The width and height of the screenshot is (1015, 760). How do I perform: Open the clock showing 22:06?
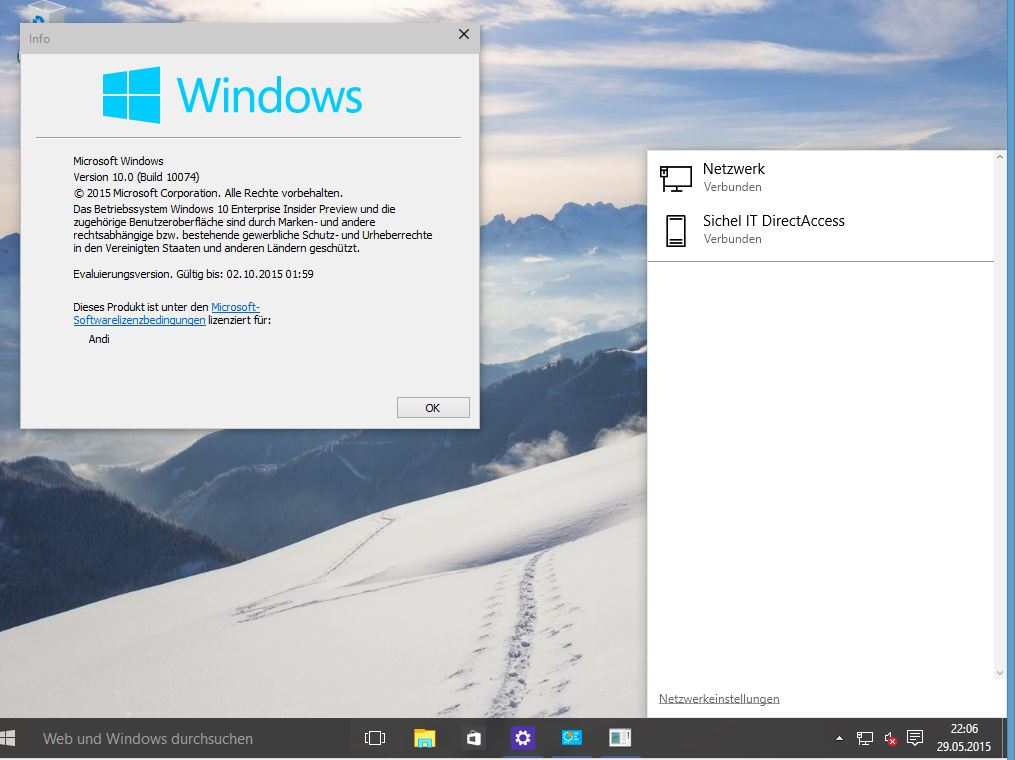point(964,738)
